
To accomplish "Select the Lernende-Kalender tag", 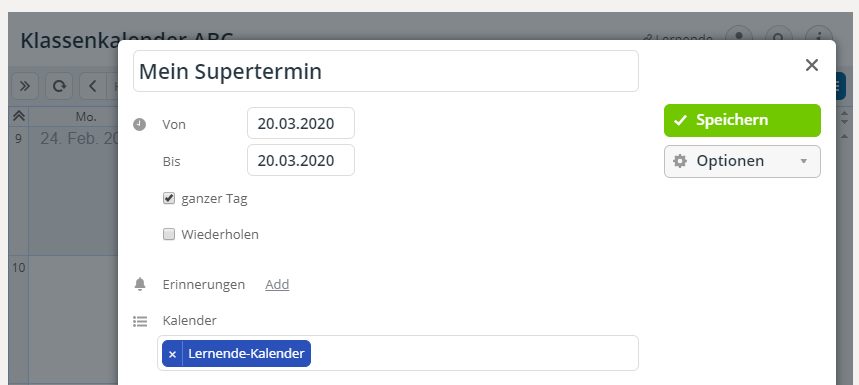I will [x=246, y=354].
